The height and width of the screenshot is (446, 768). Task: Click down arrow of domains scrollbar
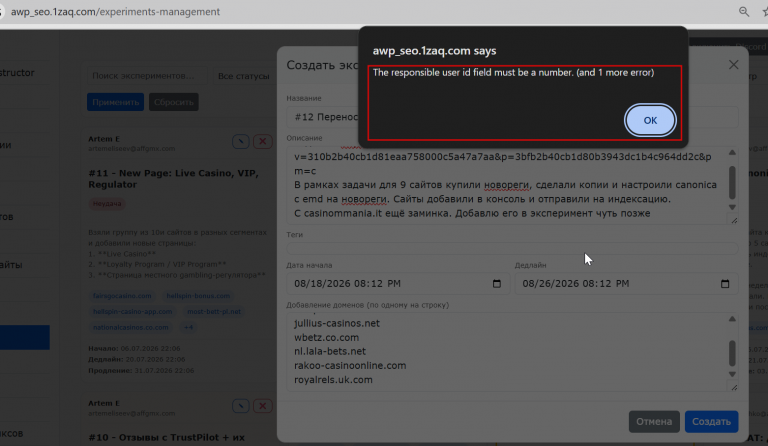(732, 374)
